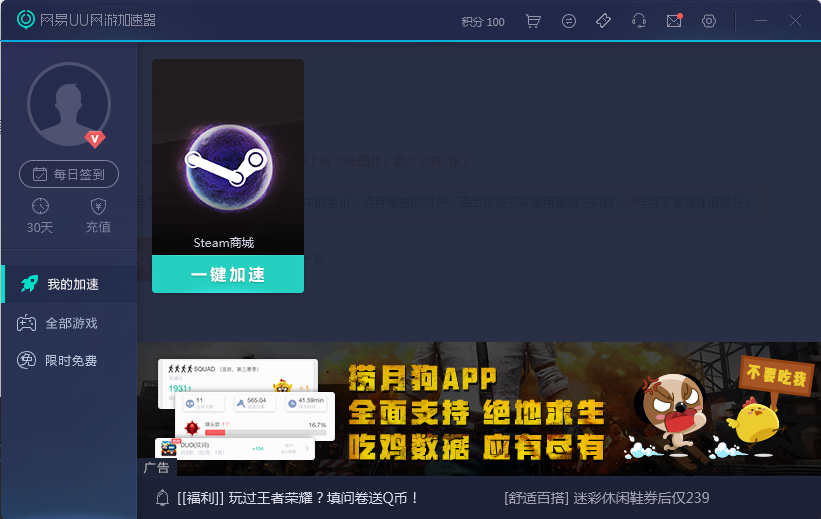
Task: Close the UU accelerator window
Action: click(795, 21)
